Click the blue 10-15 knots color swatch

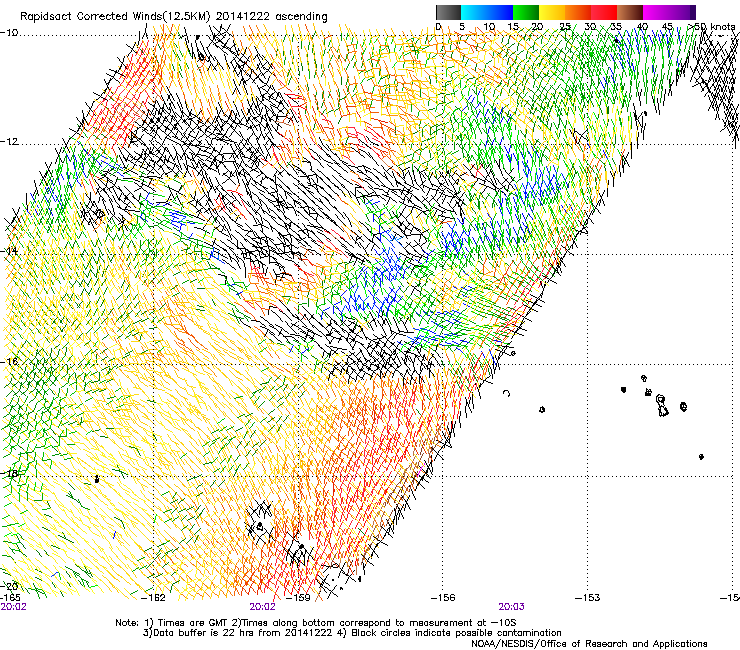500,12
